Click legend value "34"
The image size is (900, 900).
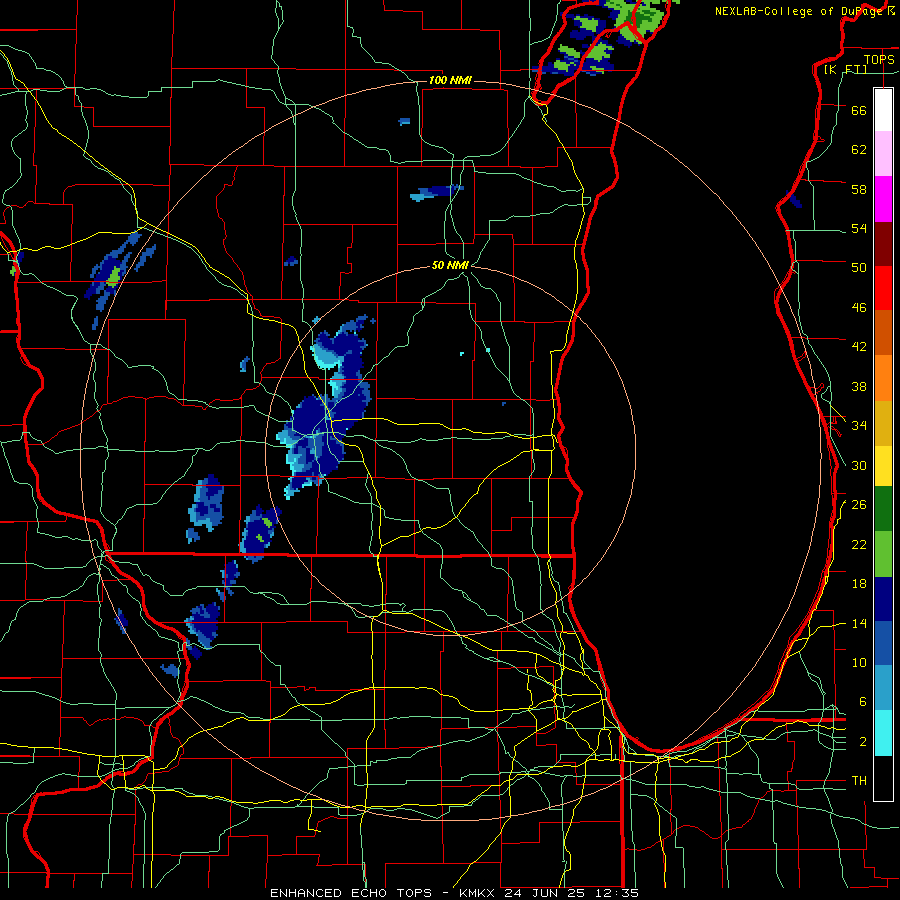[x=859, y=426]
